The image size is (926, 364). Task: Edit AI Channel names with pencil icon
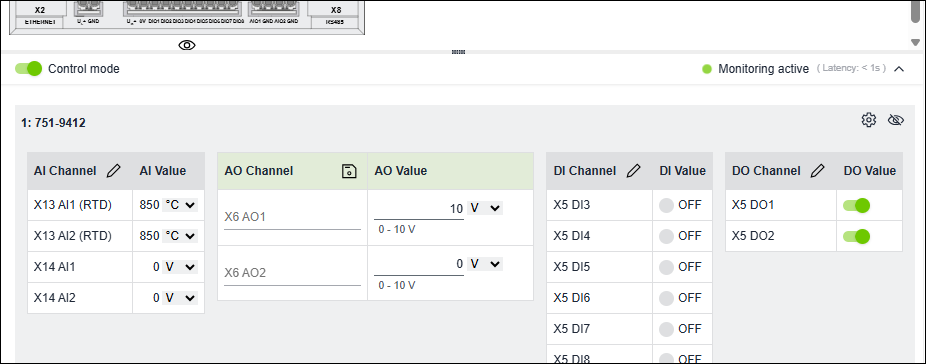tap(113, 171)
